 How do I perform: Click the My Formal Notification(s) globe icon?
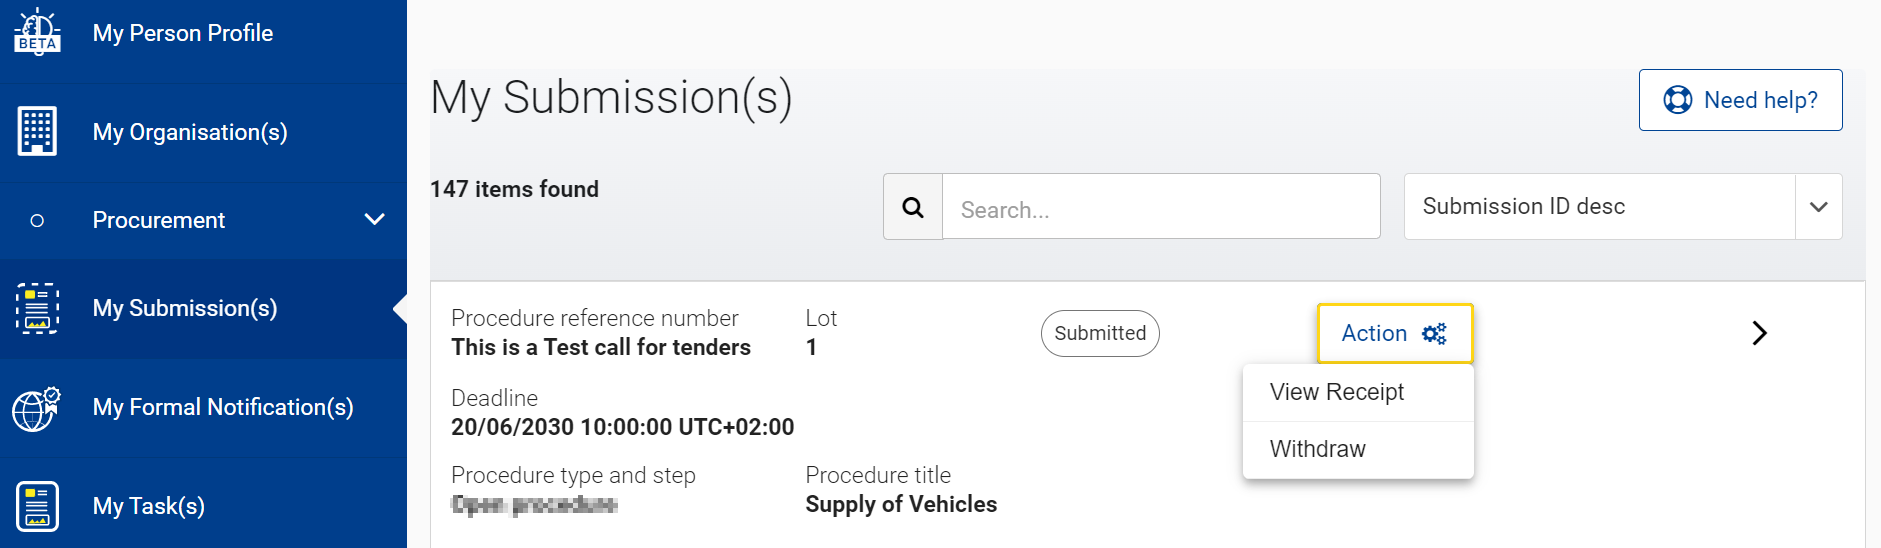[x=37, y=408]
